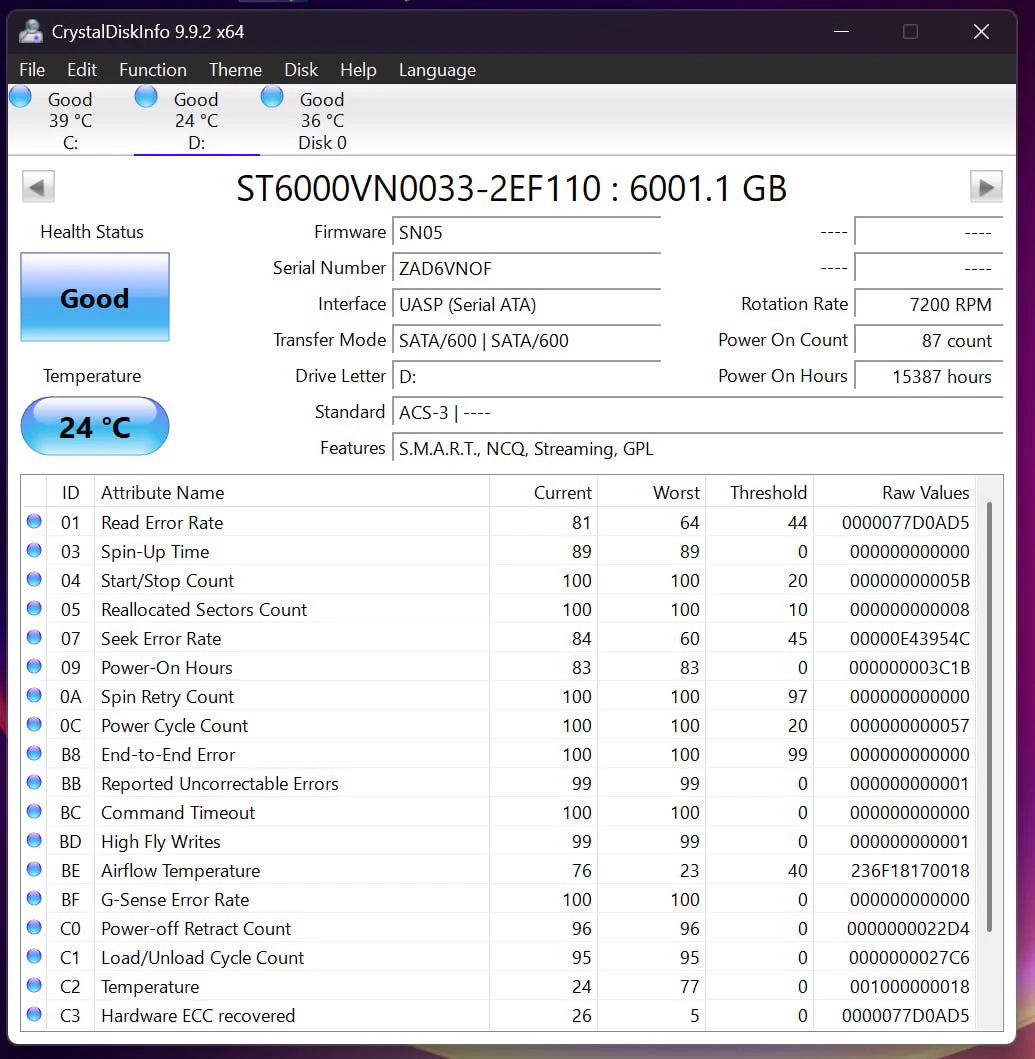Click status dot for Airflow Temperature
1035x1059 pixels.
click(x=34, y=870)
